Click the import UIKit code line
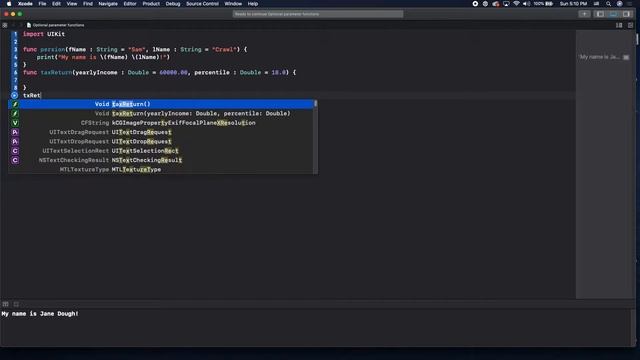The height and width of the screenshot is (360, 640). tap(44, 34)
